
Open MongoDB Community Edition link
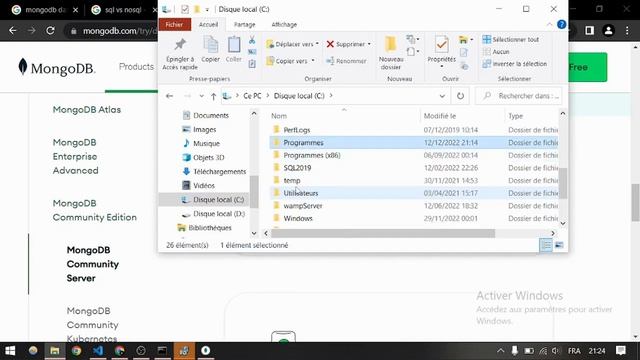point(94,210)
